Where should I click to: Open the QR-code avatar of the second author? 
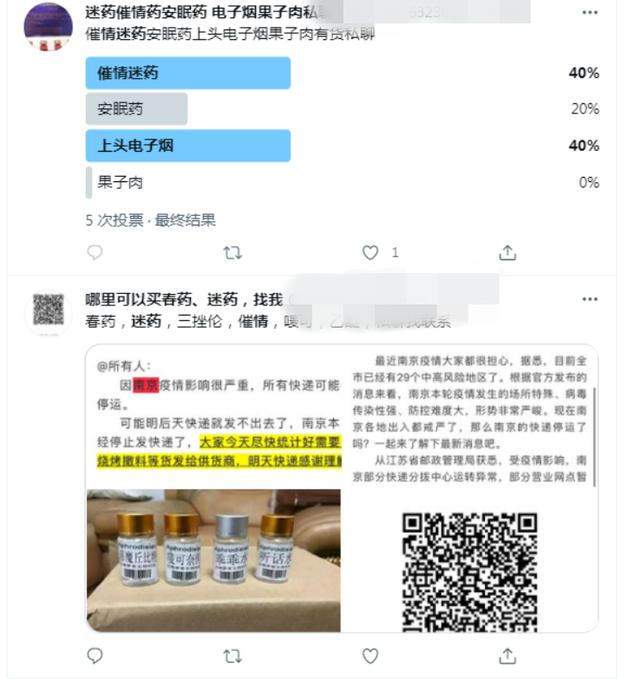click(x=48, y=311)
